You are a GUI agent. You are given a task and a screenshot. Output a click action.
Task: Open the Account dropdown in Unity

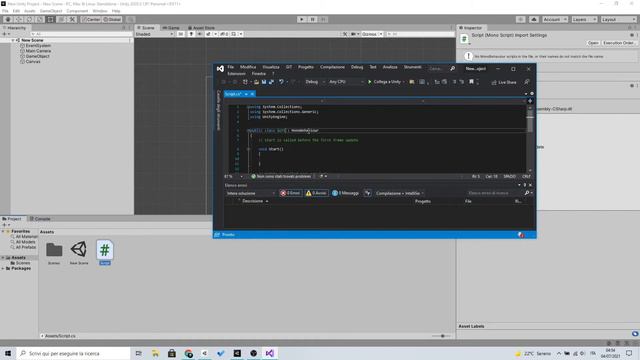coord(555,19)
